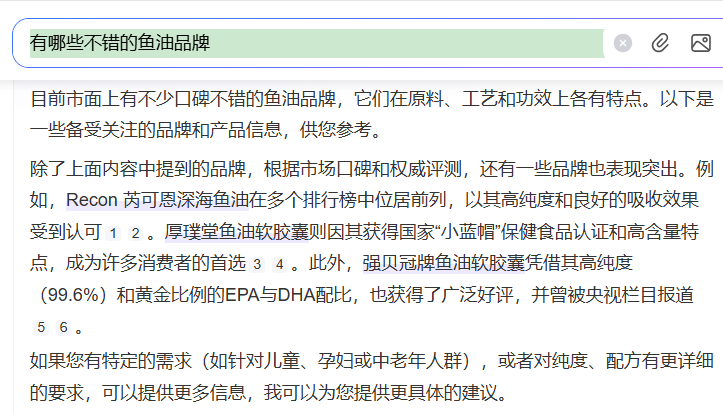
Task: Click the (99.6%) purity figure
Action: (x=72, y=295)
